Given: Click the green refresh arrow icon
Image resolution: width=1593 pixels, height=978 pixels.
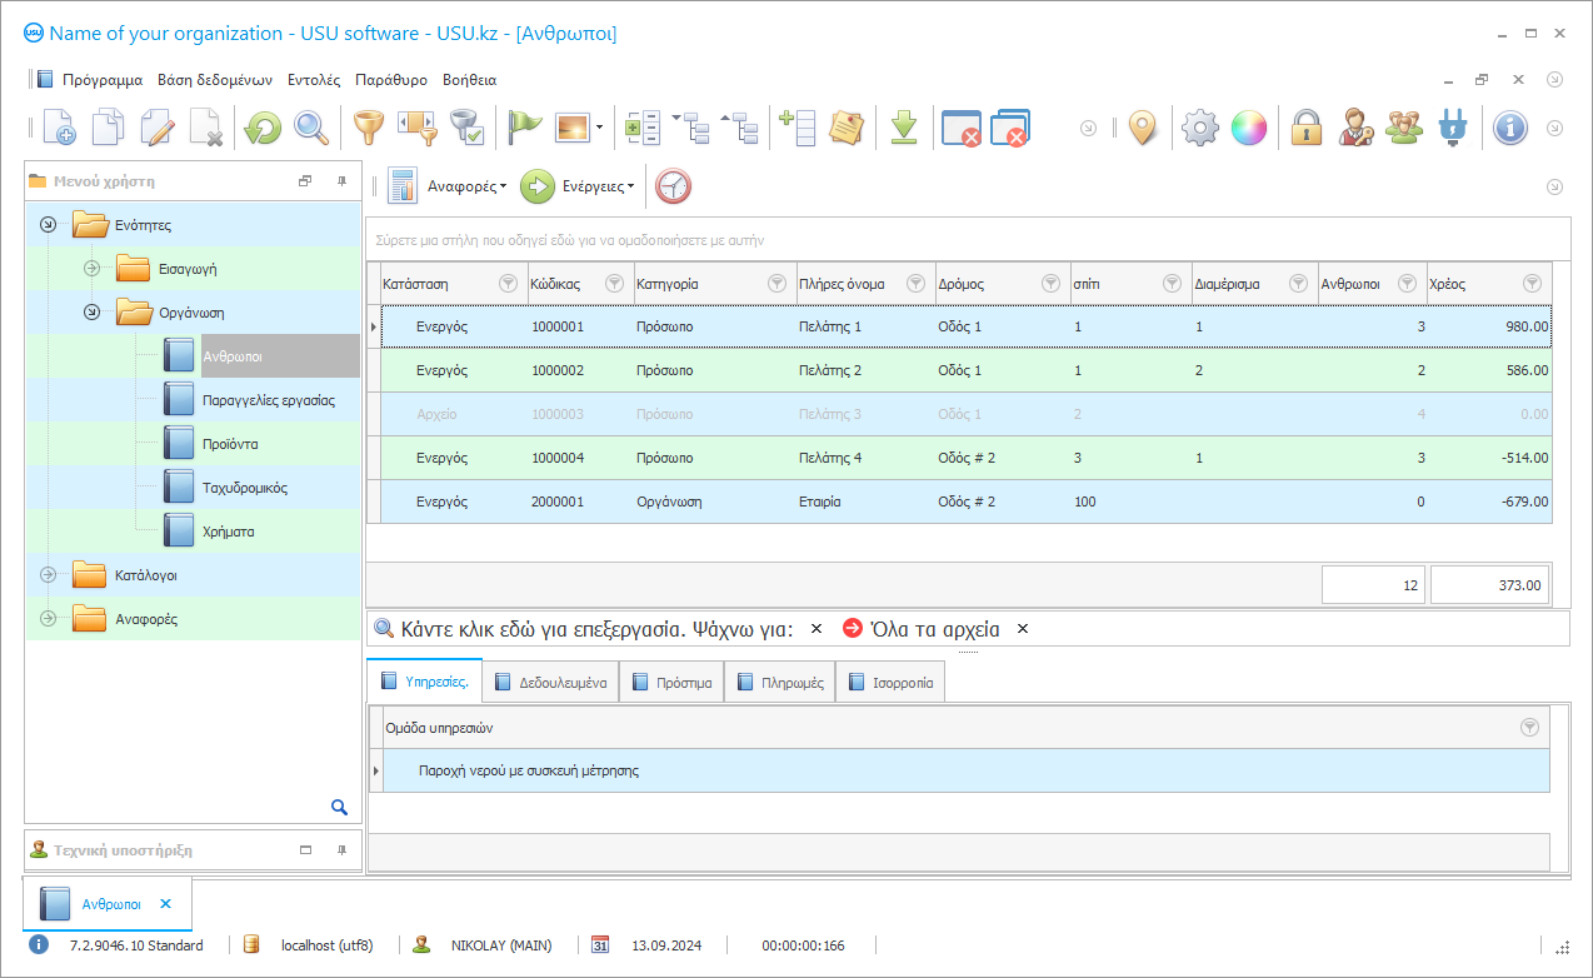Looking at the screenshot, I should click(x=263, y=128).
